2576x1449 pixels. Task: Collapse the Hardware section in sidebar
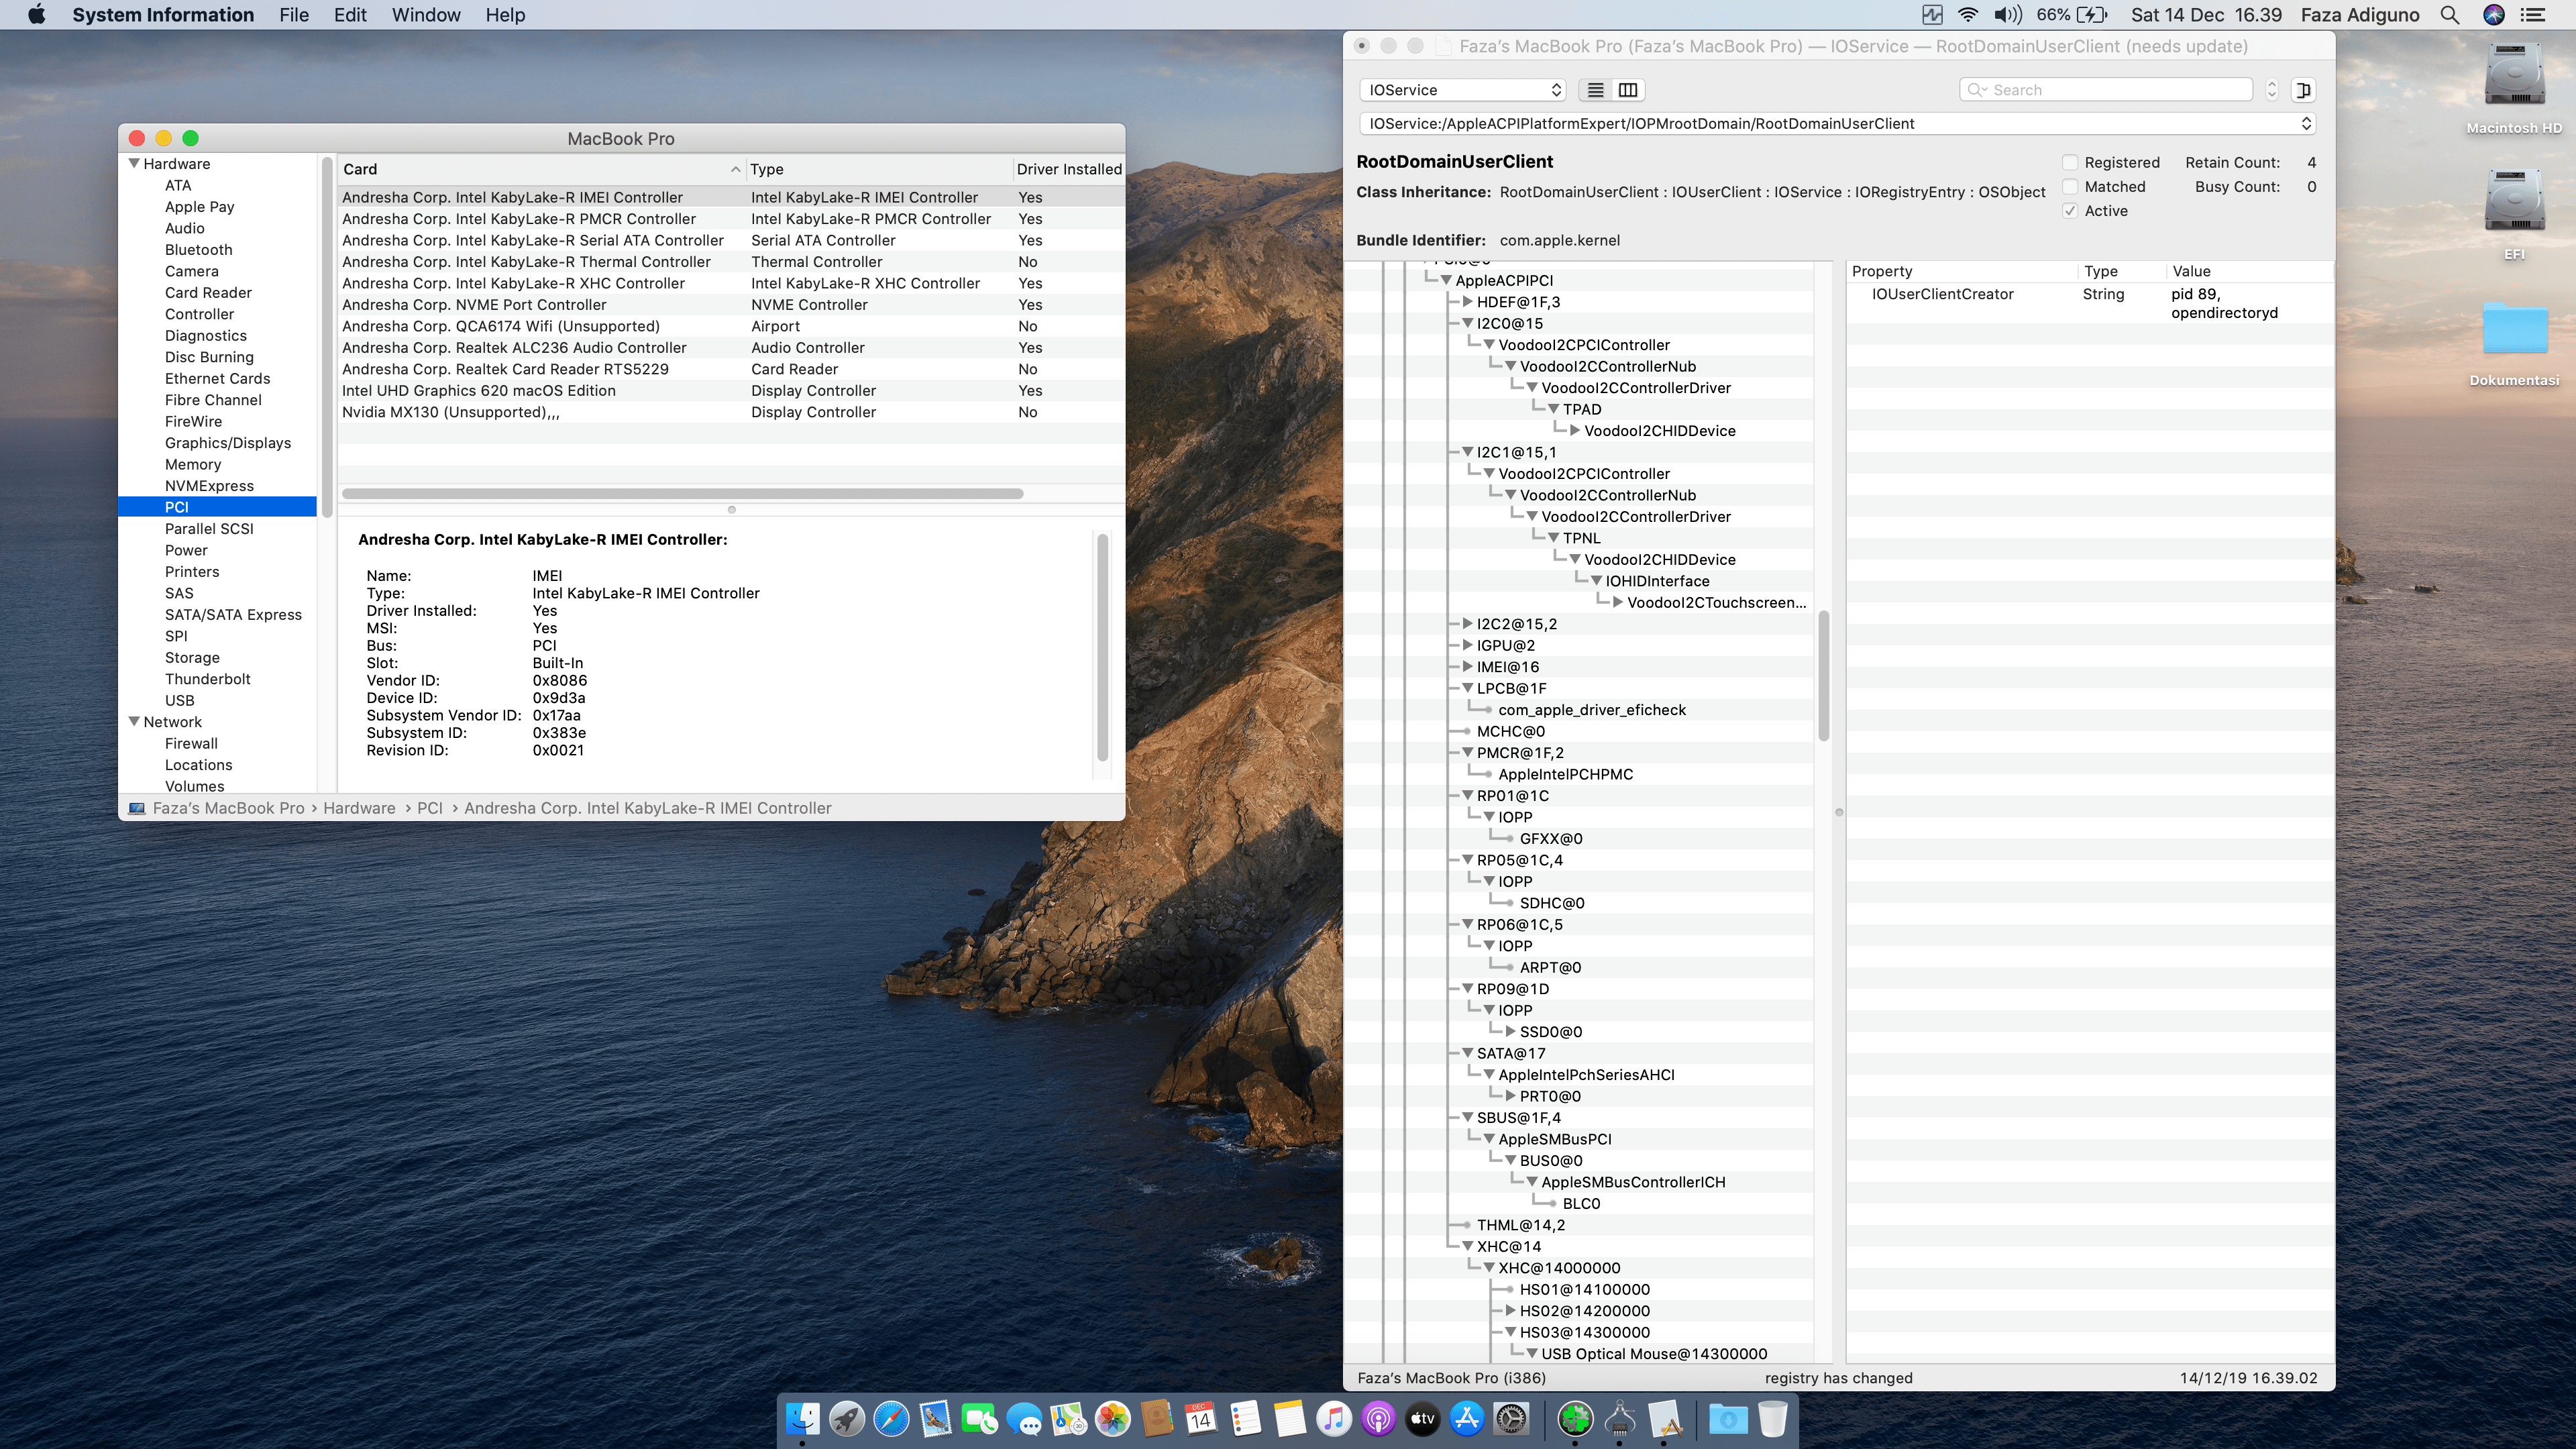click(134, 163)
